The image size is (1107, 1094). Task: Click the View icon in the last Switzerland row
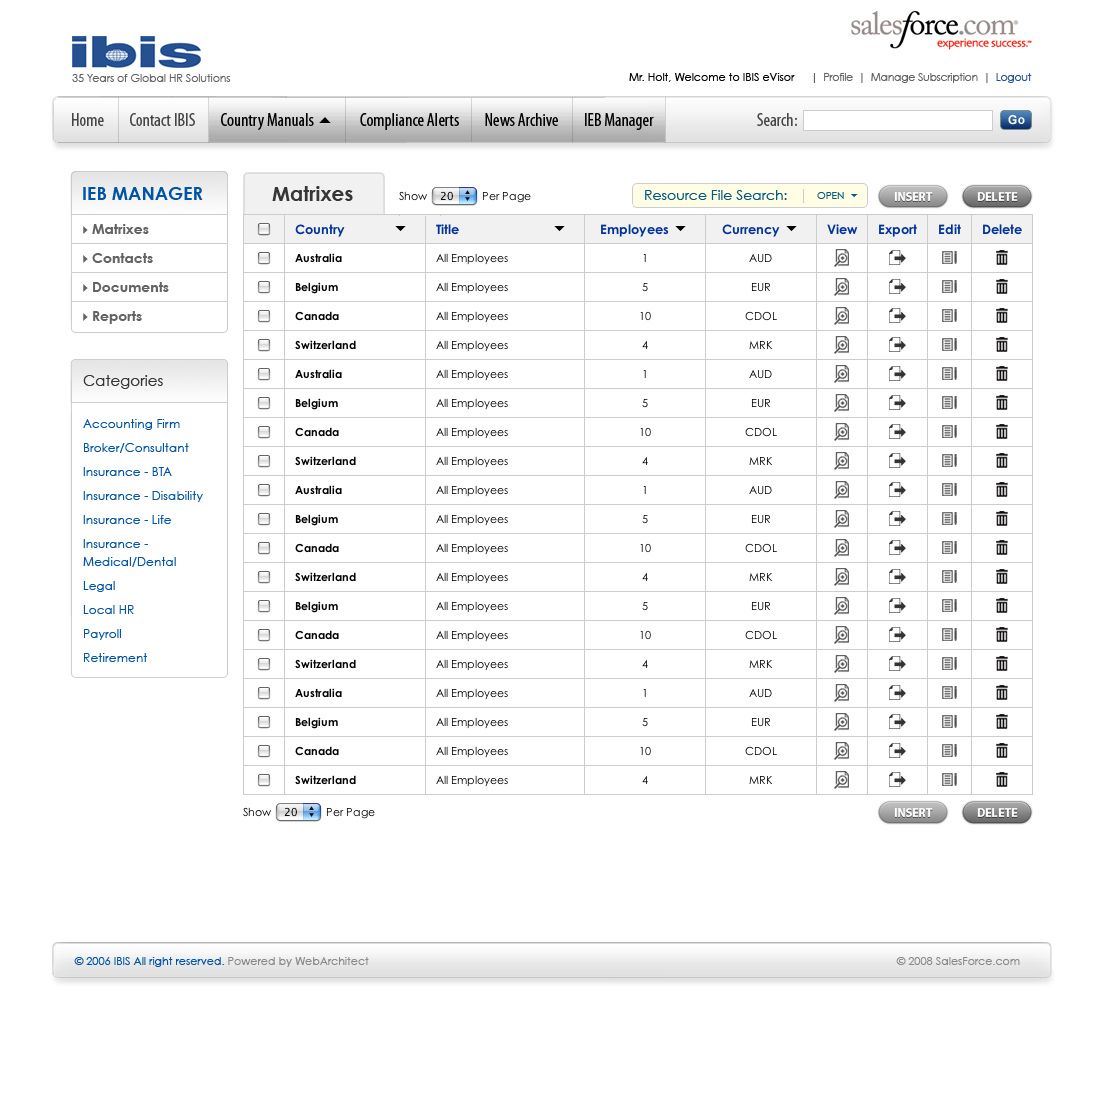point(842,780)
